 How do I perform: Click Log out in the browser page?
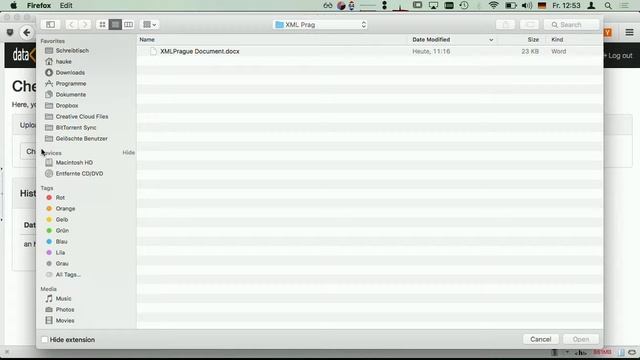pyautogui.click(x=620, y=56)
